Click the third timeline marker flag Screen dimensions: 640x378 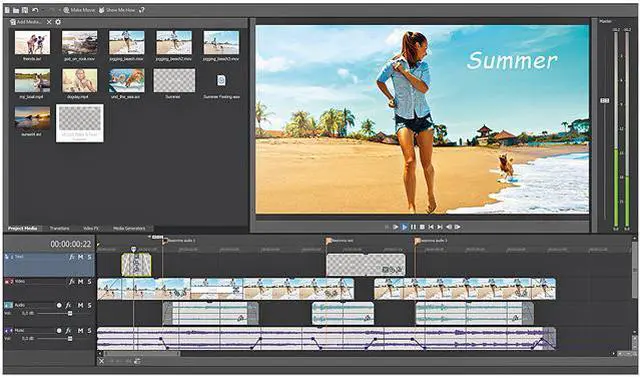pyautogui.click(x=417, y=241)
